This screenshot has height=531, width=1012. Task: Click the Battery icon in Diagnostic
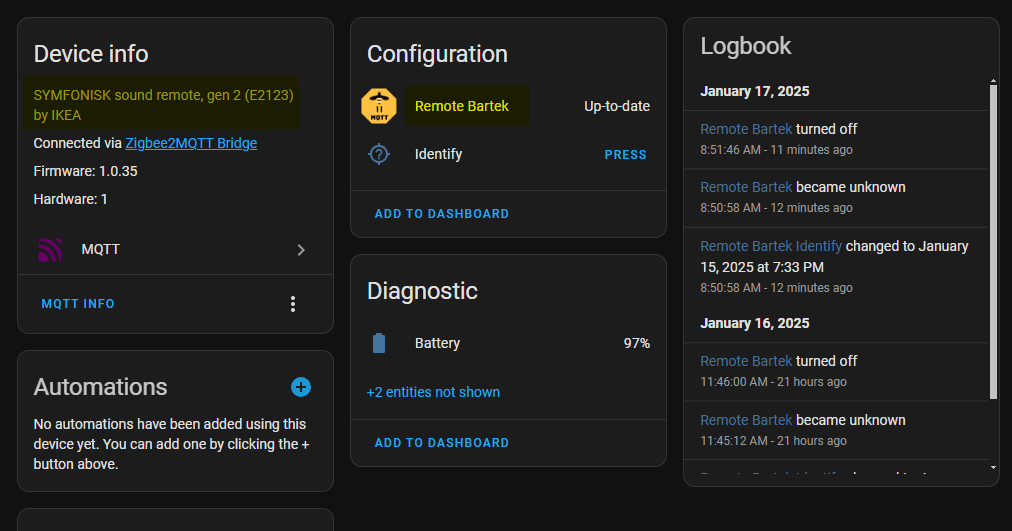(x=379, y=344)
